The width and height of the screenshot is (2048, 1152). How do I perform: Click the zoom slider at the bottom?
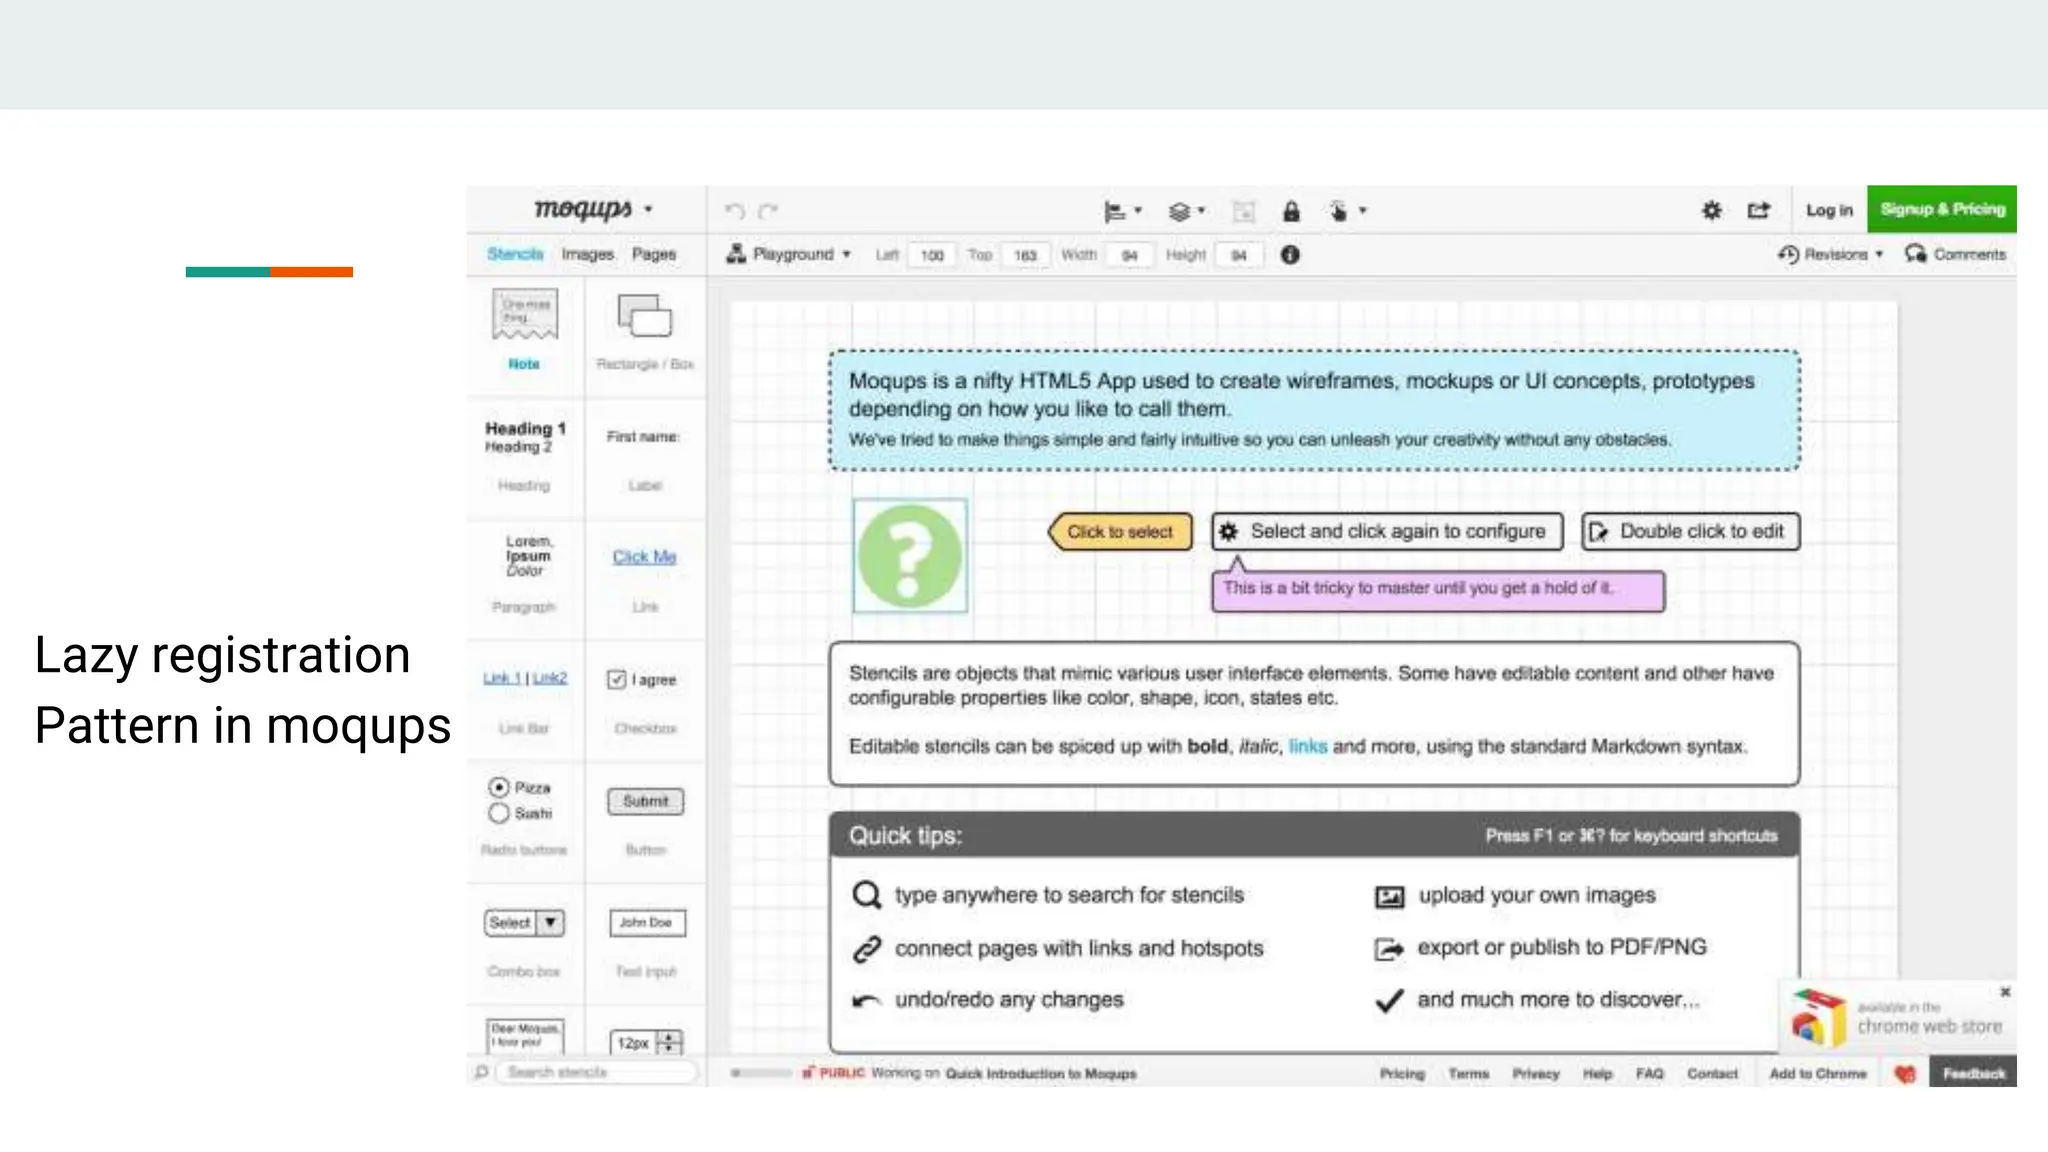762,1073
